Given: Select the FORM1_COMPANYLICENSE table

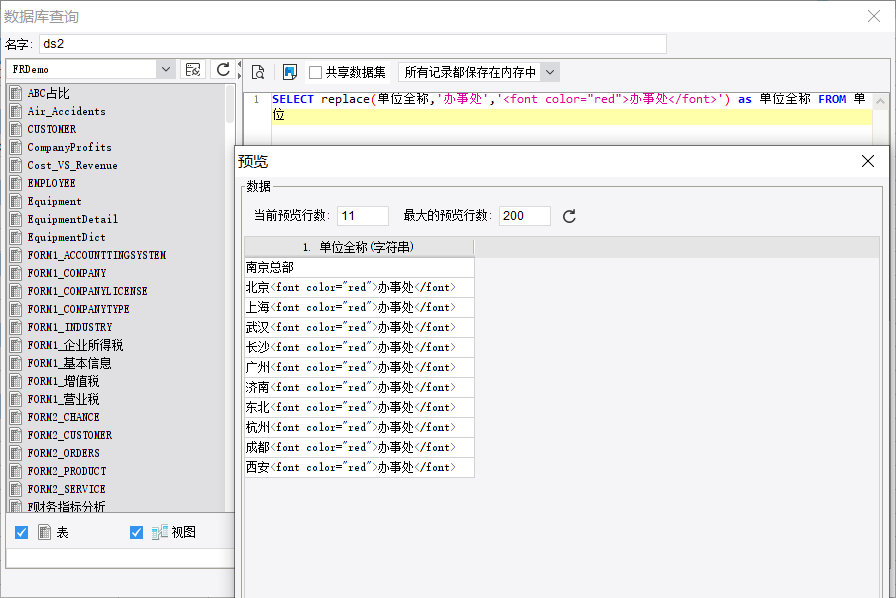Looking at the screenshot, I should click(x=117, y=292).
